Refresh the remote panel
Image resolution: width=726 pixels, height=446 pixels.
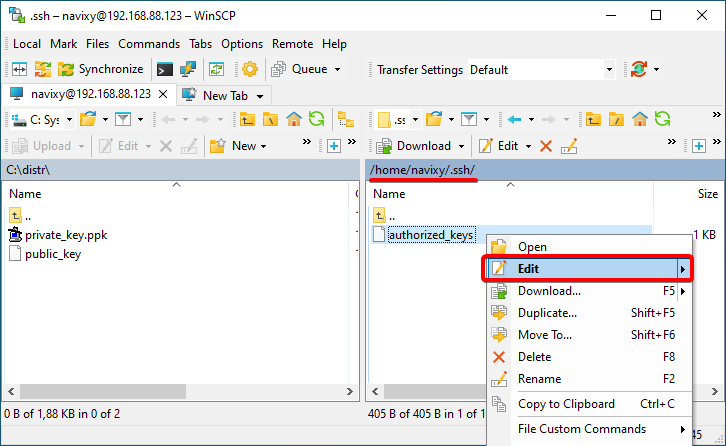click(663, 119)
